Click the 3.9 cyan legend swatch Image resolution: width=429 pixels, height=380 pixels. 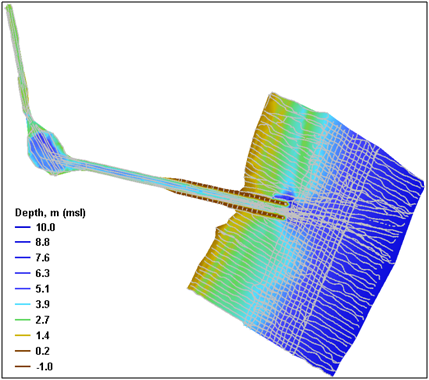[x=23, y=305]
